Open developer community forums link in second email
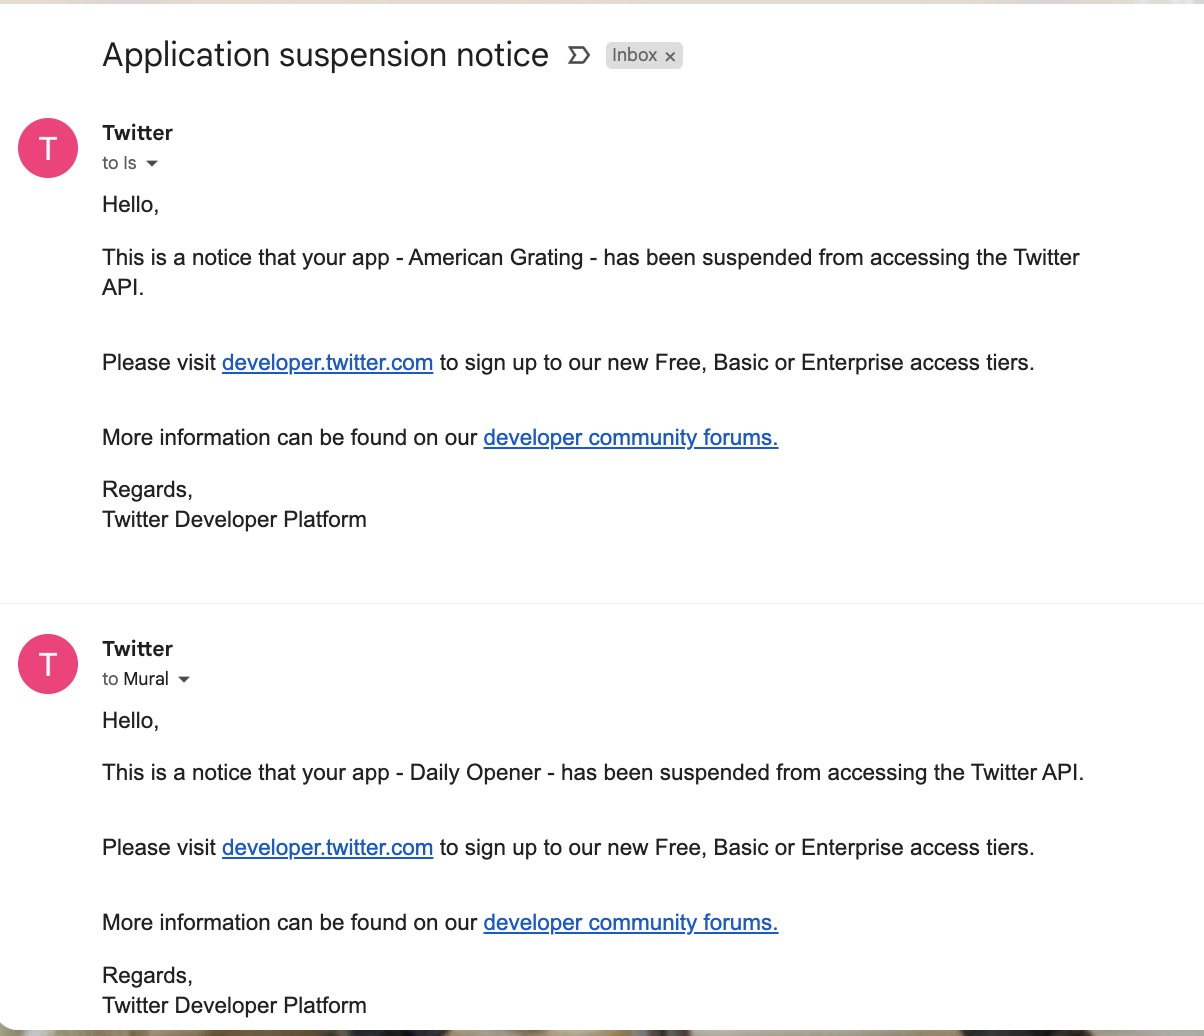Viewport: 1204px width, 1036px height. click(631, 922)
